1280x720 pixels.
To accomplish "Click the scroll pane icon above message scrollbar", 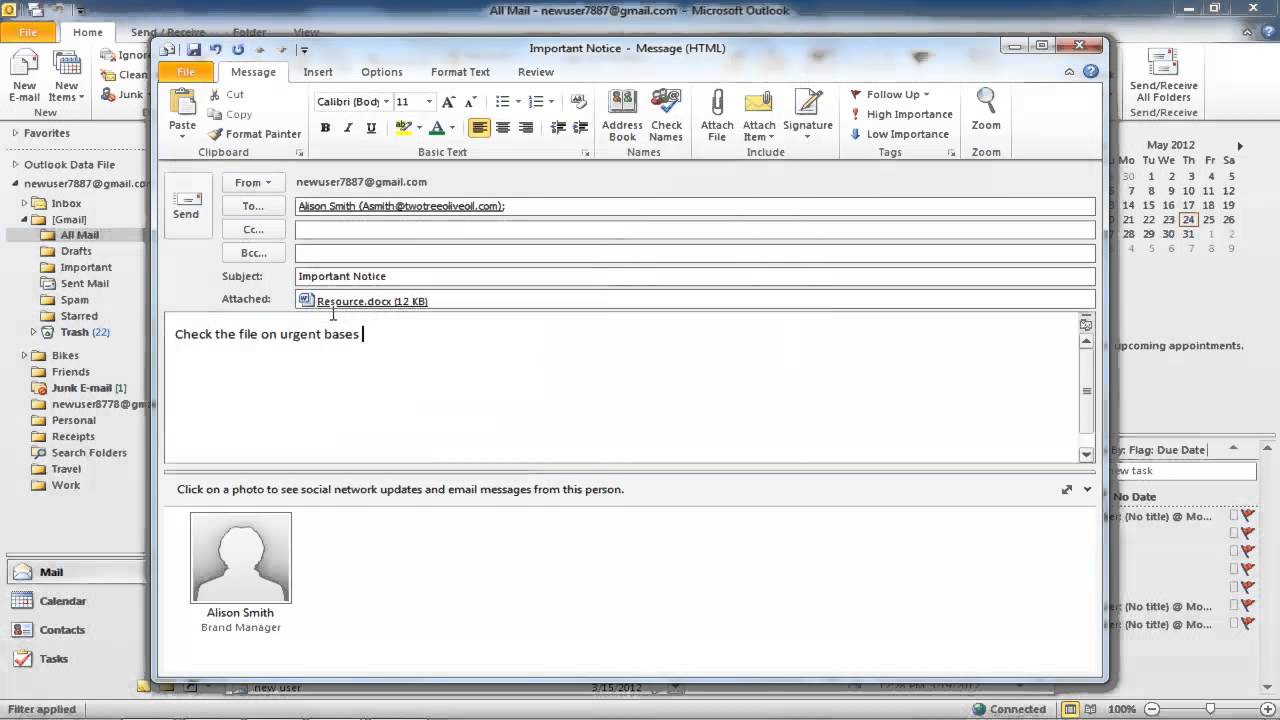I will [1086, 324].
